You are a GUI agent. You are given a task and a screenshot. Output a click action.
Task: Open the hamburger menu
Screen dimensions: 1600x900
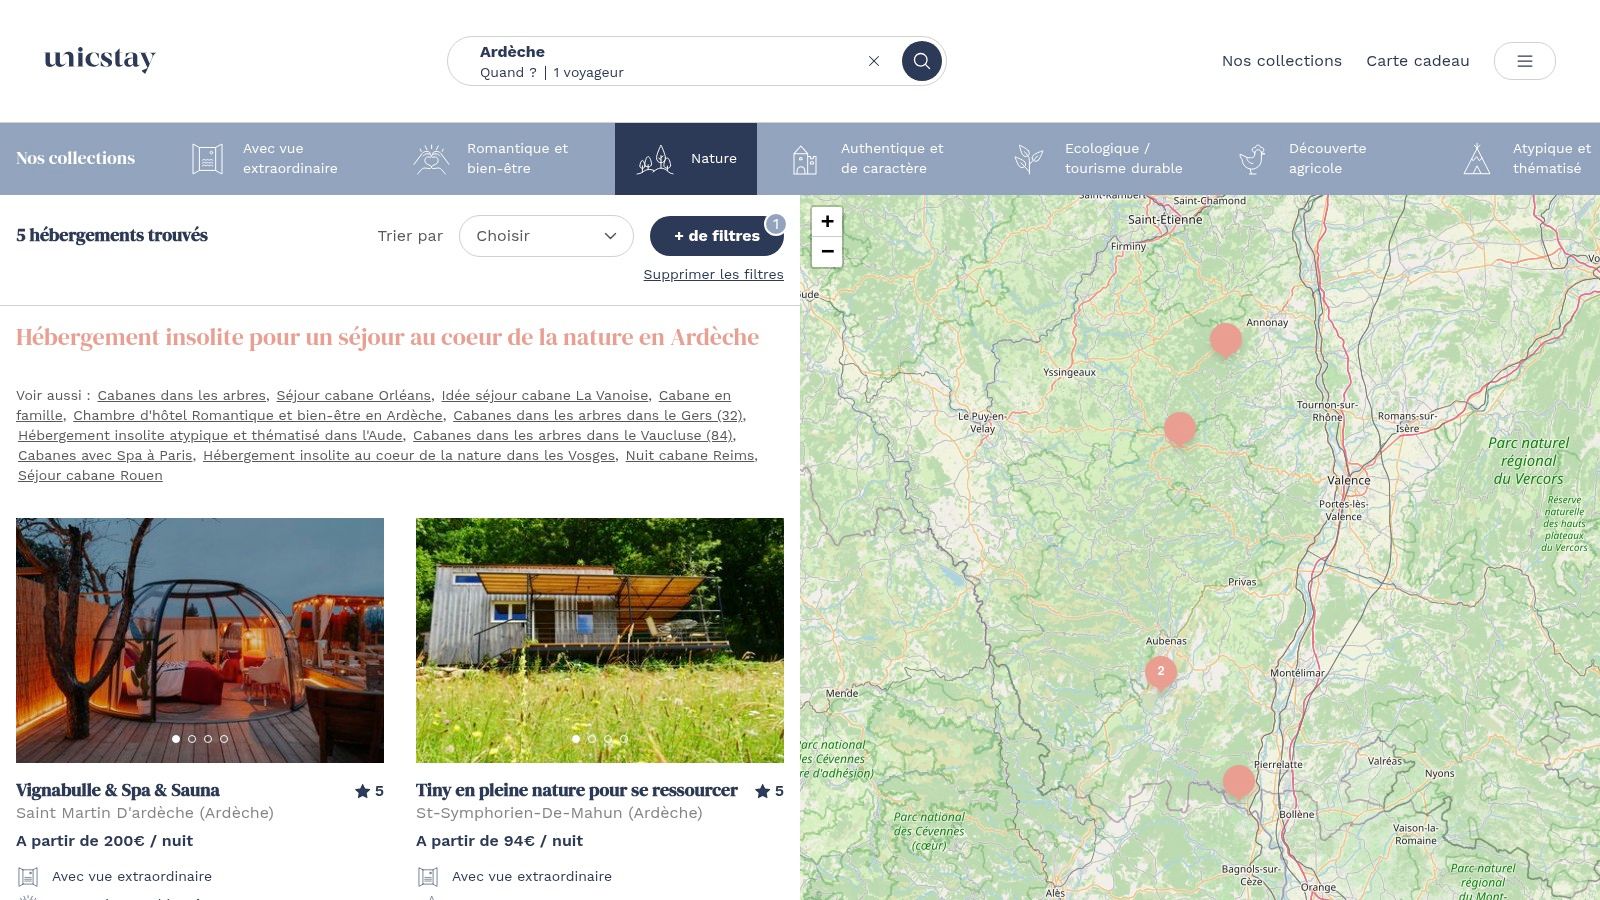click(x=1524, y=61)
